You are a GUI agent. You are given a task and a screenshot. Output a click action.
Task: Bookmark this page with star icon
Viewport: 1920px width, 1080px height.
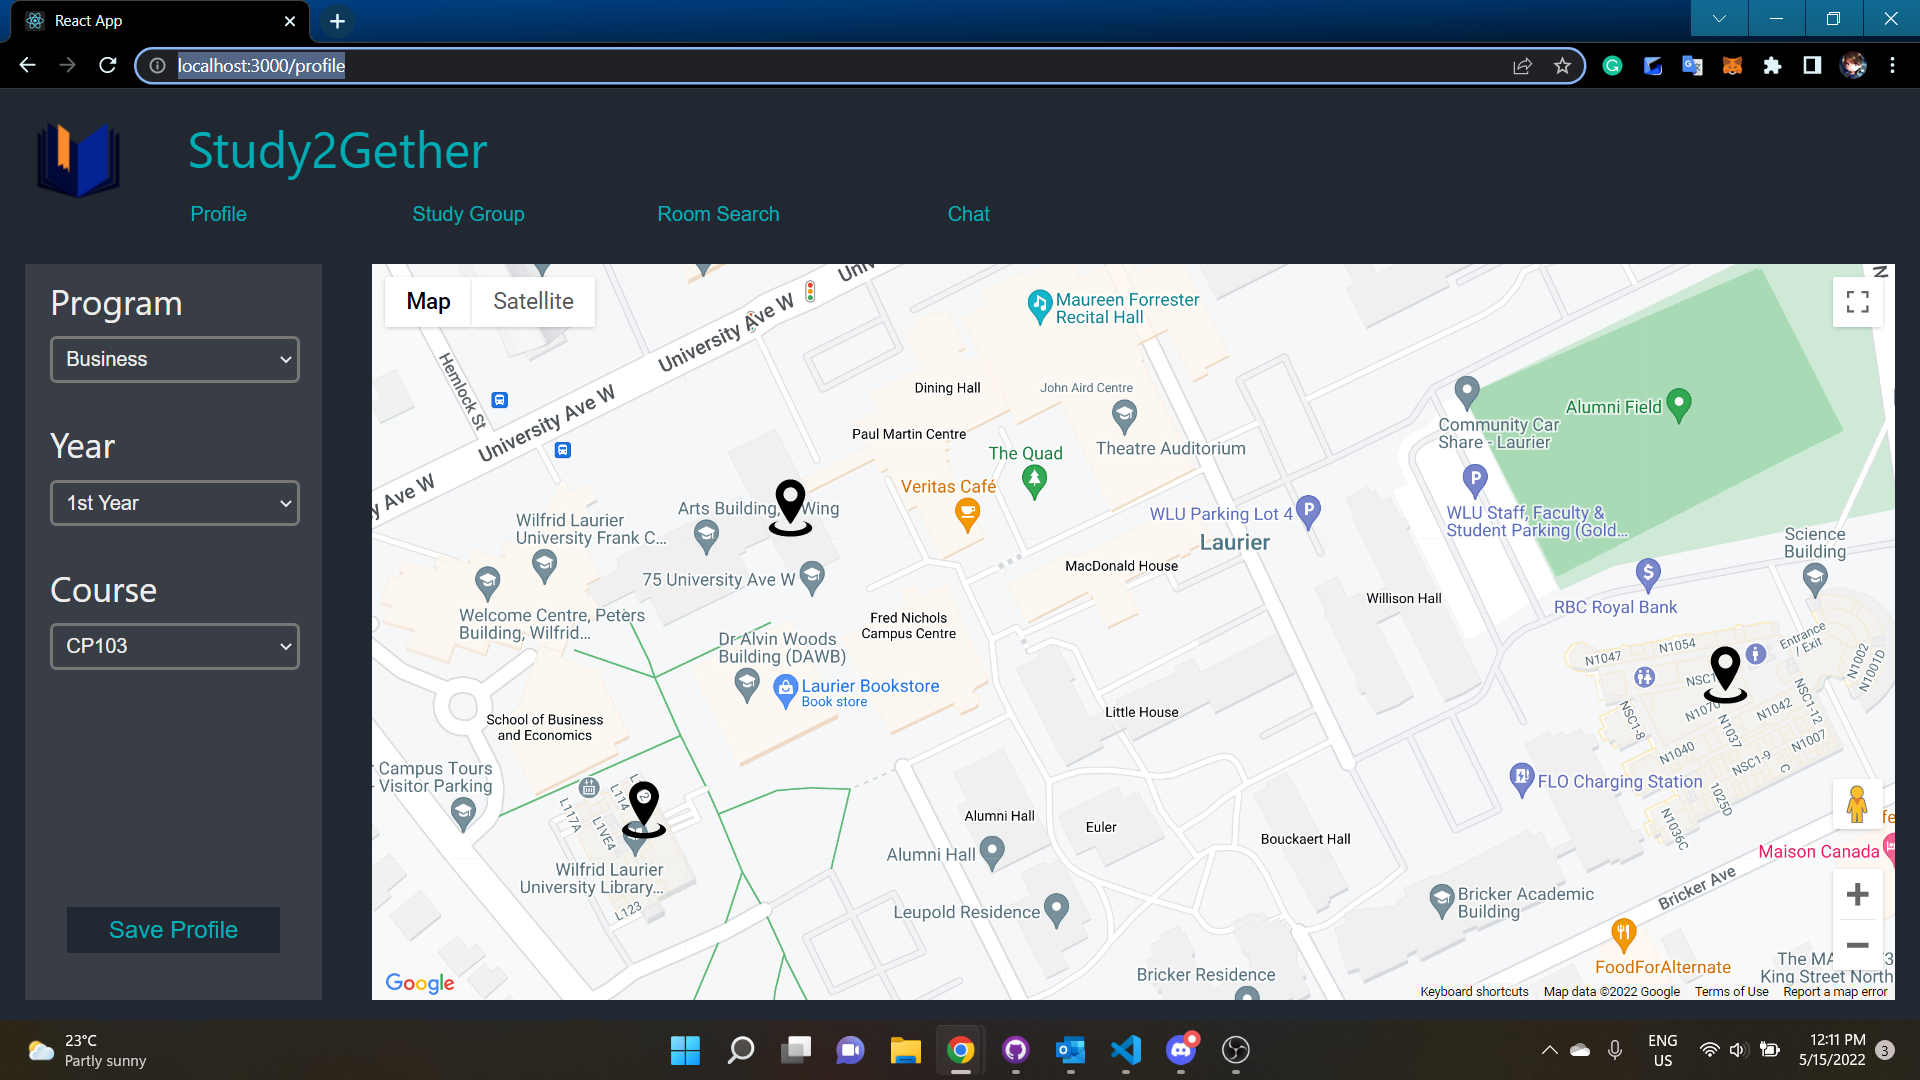(1562, 66)
